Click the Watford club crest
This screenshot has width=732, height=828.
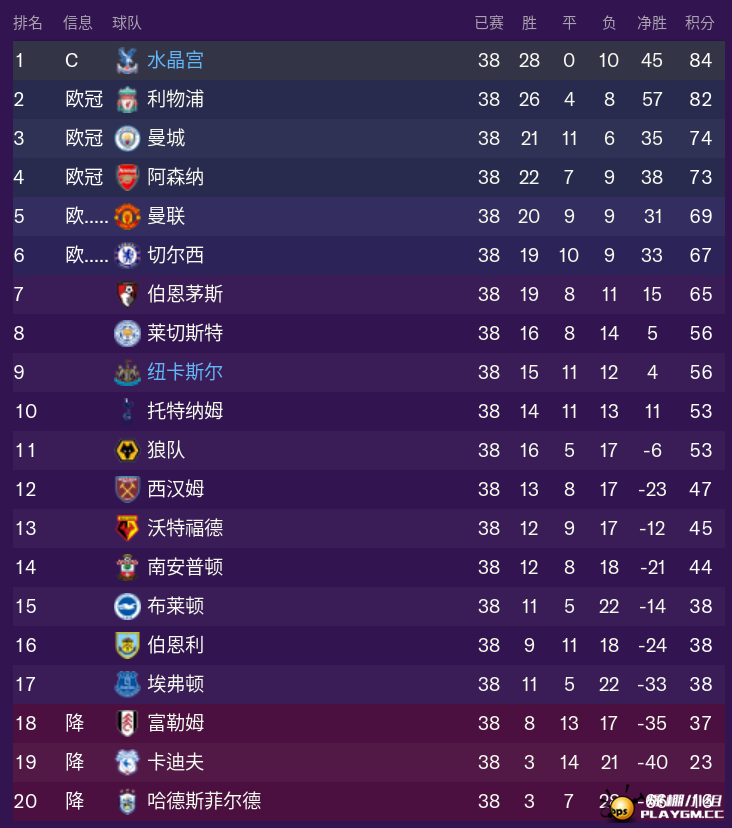coord(127,528)
